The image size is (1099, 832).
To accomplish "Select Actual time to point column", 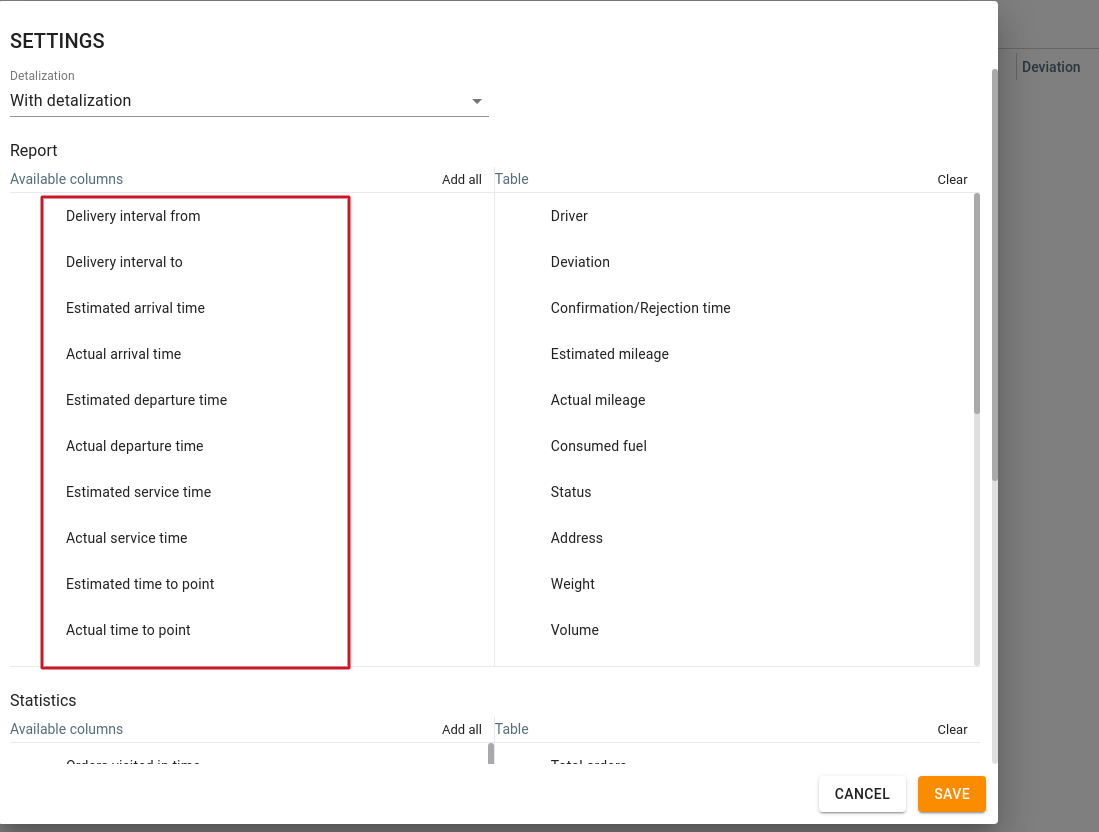I will pyautogui.click(x=128, y=630).
